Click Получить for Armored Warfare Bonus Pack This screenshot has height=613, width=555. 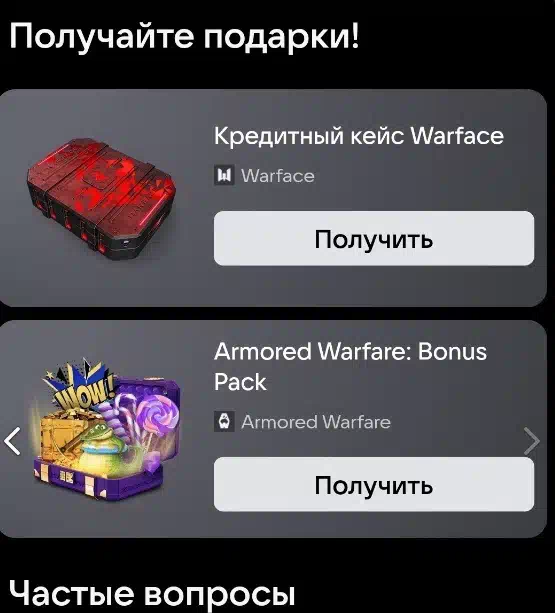click(x=374, y=484)
